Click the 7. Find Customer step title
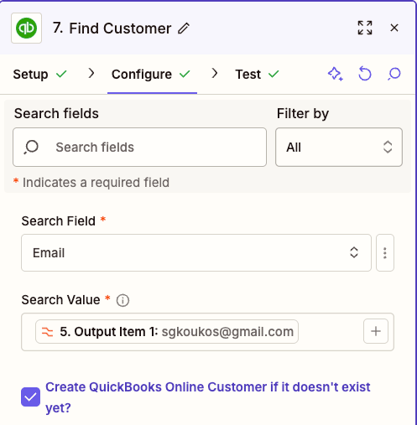This screenshot has height=425, width=417. click(x=112, y=28)
